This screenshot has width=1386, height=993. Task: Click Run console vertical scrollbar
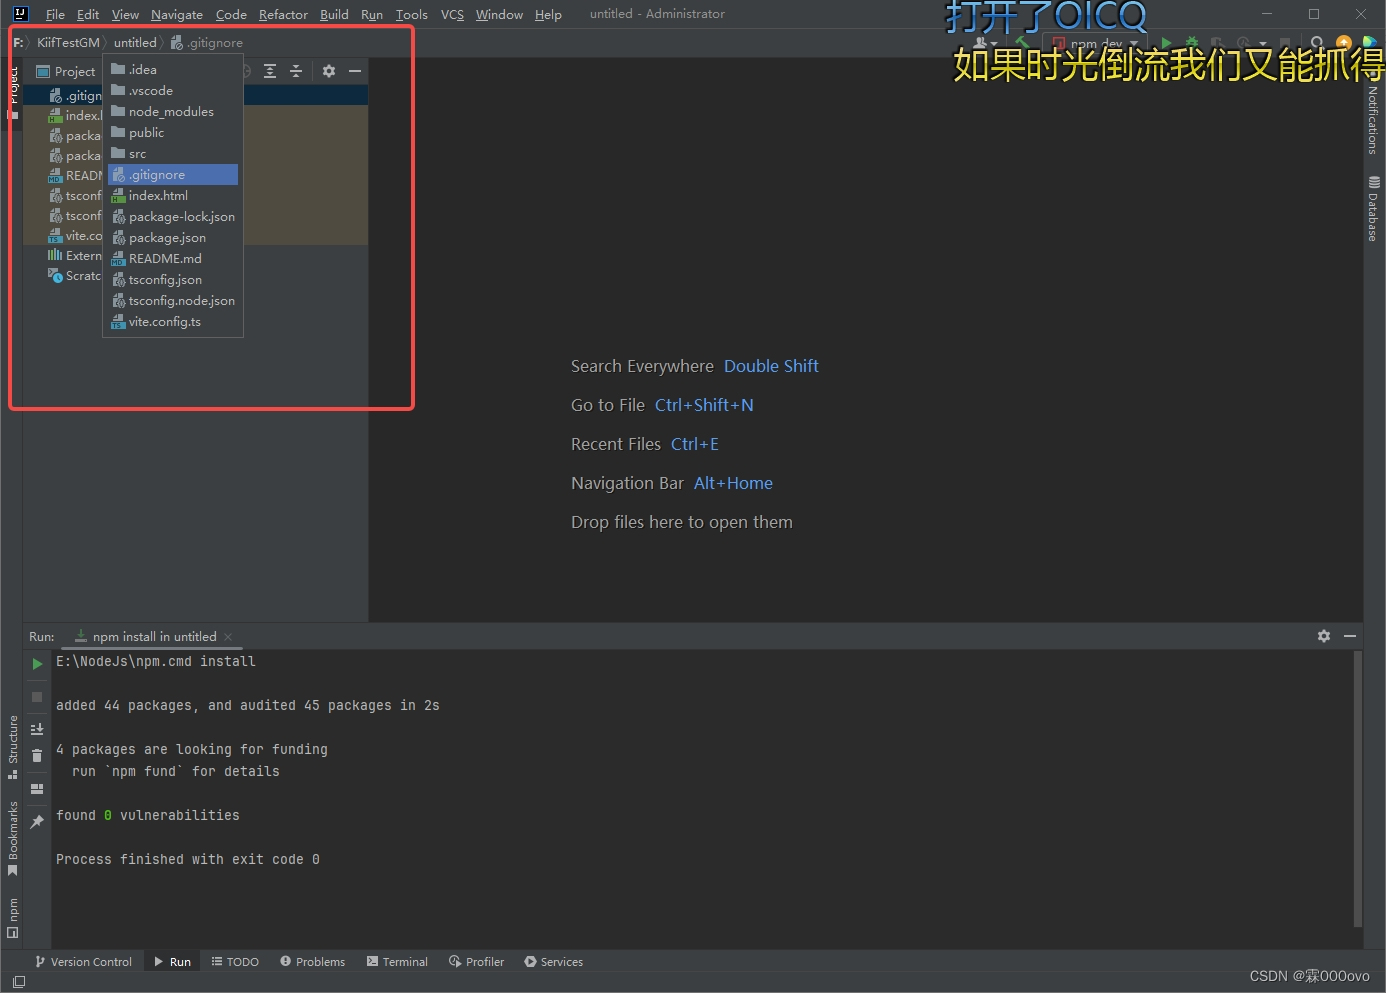1357,789
